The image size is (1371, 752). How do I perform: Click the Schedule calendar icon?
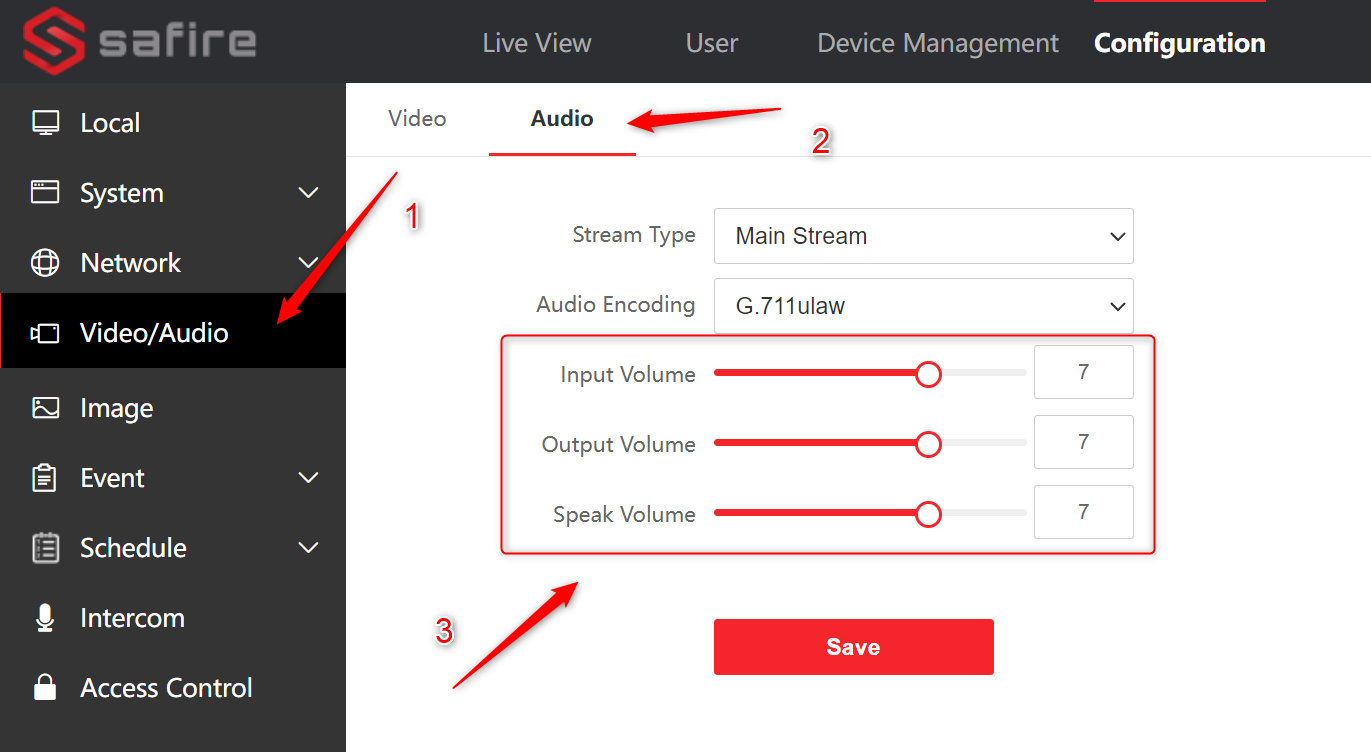[x=45, y=548]
